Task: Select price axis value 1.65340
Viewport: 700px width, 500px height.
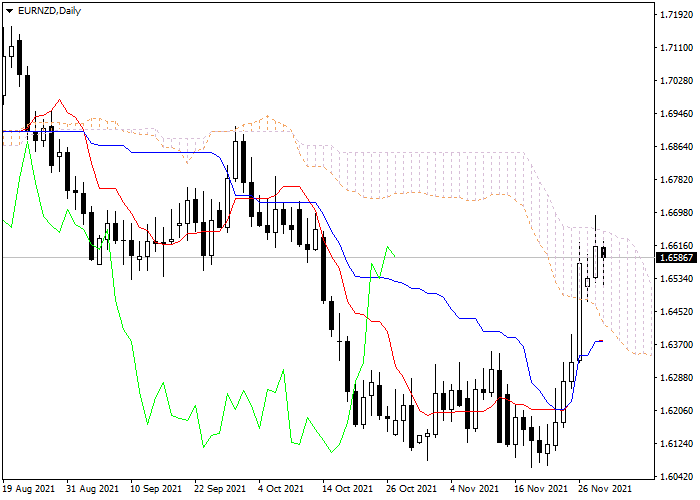Action: click(677, 279)
